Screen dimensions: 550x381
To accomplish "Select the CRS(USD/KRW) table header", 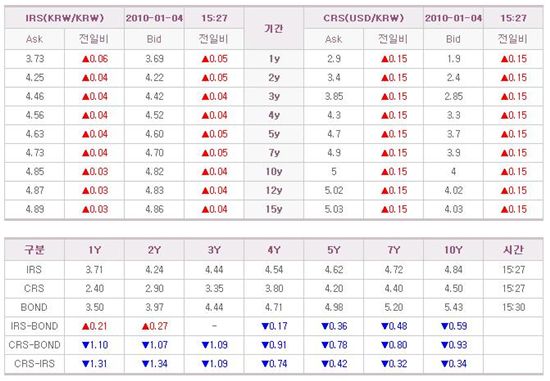I will click(x=364, y=18).
